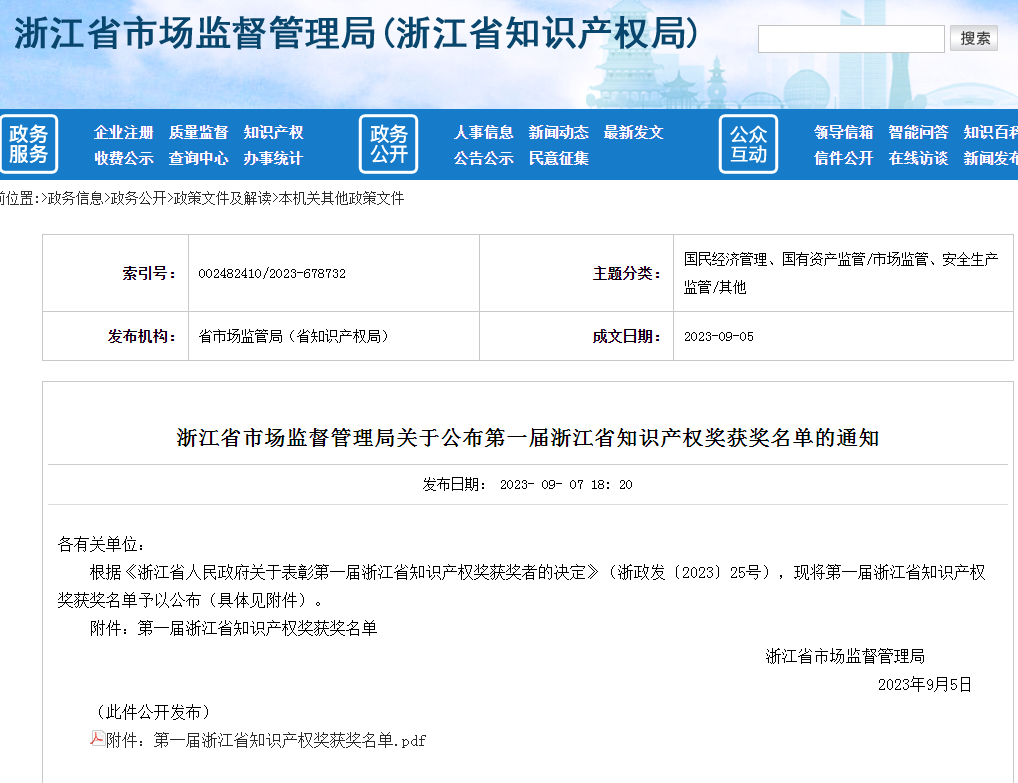This screenshot has width=1018, height=783.
Task: Open the 新闻动态 section
Action: 561,131
